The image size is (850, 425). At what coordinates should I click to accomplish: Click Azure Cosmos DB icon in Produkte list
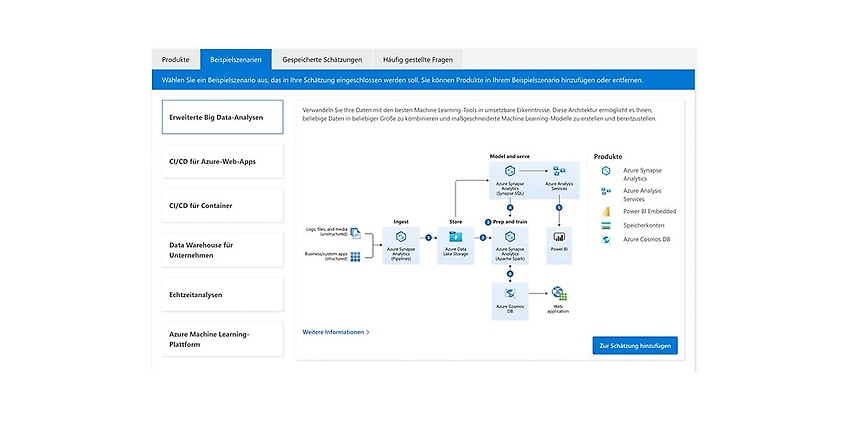(606, 239)
